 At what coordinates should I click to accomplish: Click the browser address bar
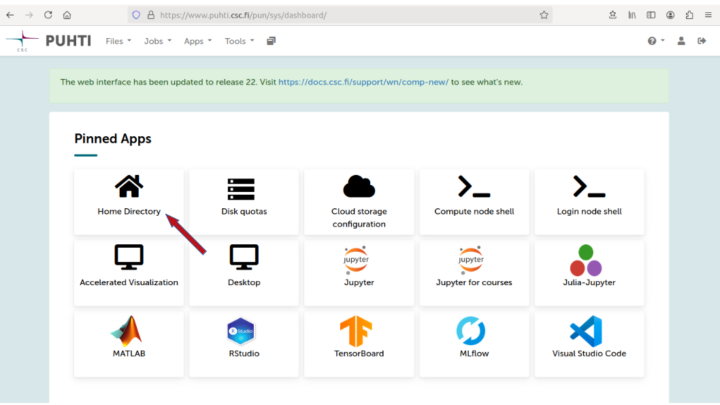(x=340, y=15)
